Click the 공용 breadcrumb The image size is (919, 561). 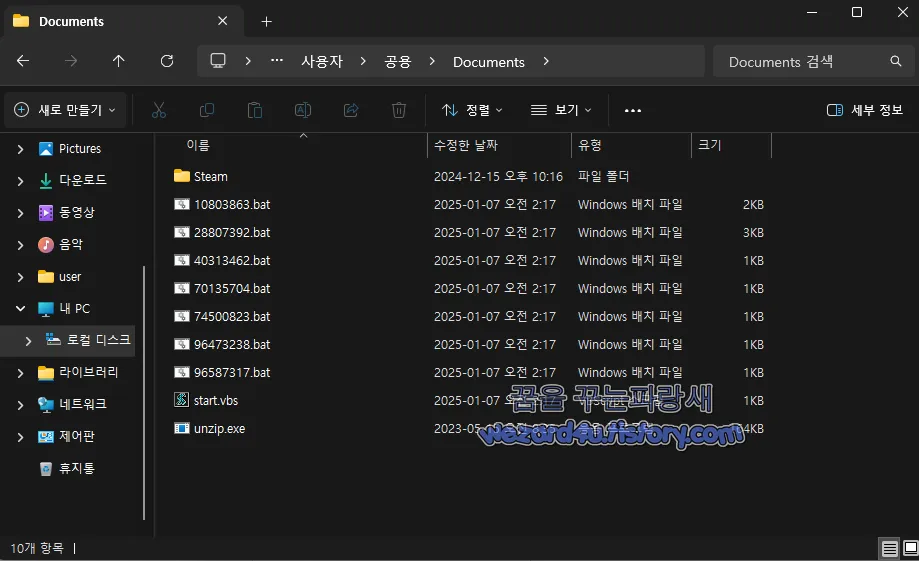pos(398,62)
